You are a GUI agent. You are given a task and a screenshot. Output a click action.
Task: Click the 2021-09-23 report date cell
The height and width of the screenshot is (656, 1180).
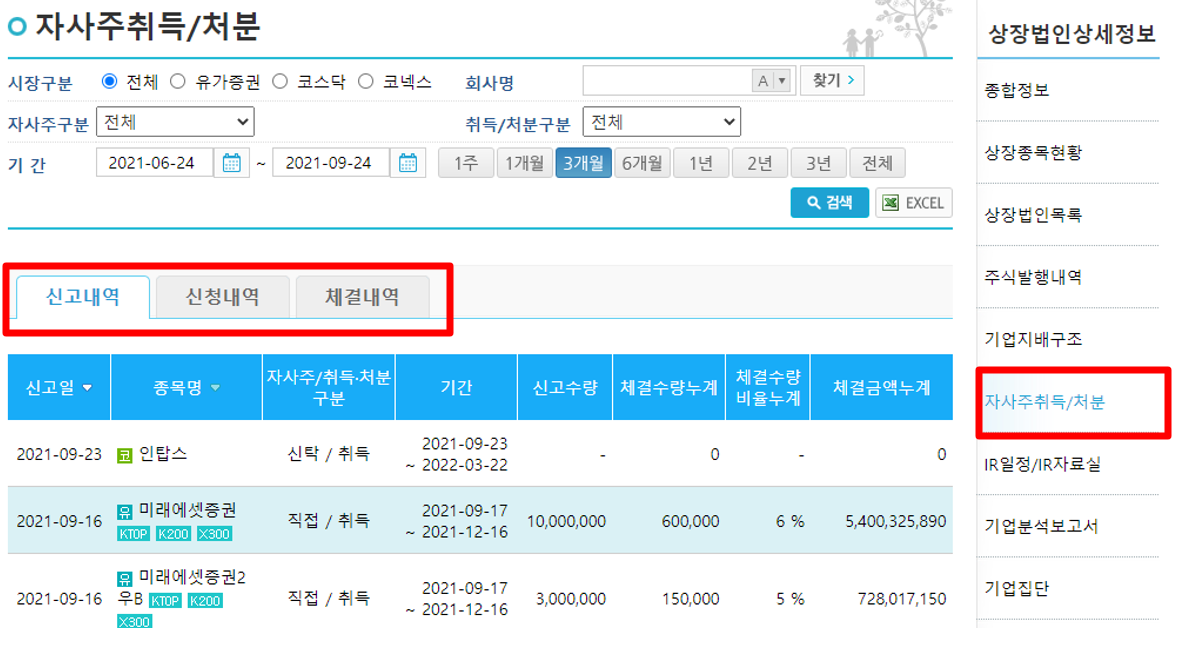[59, 454]
